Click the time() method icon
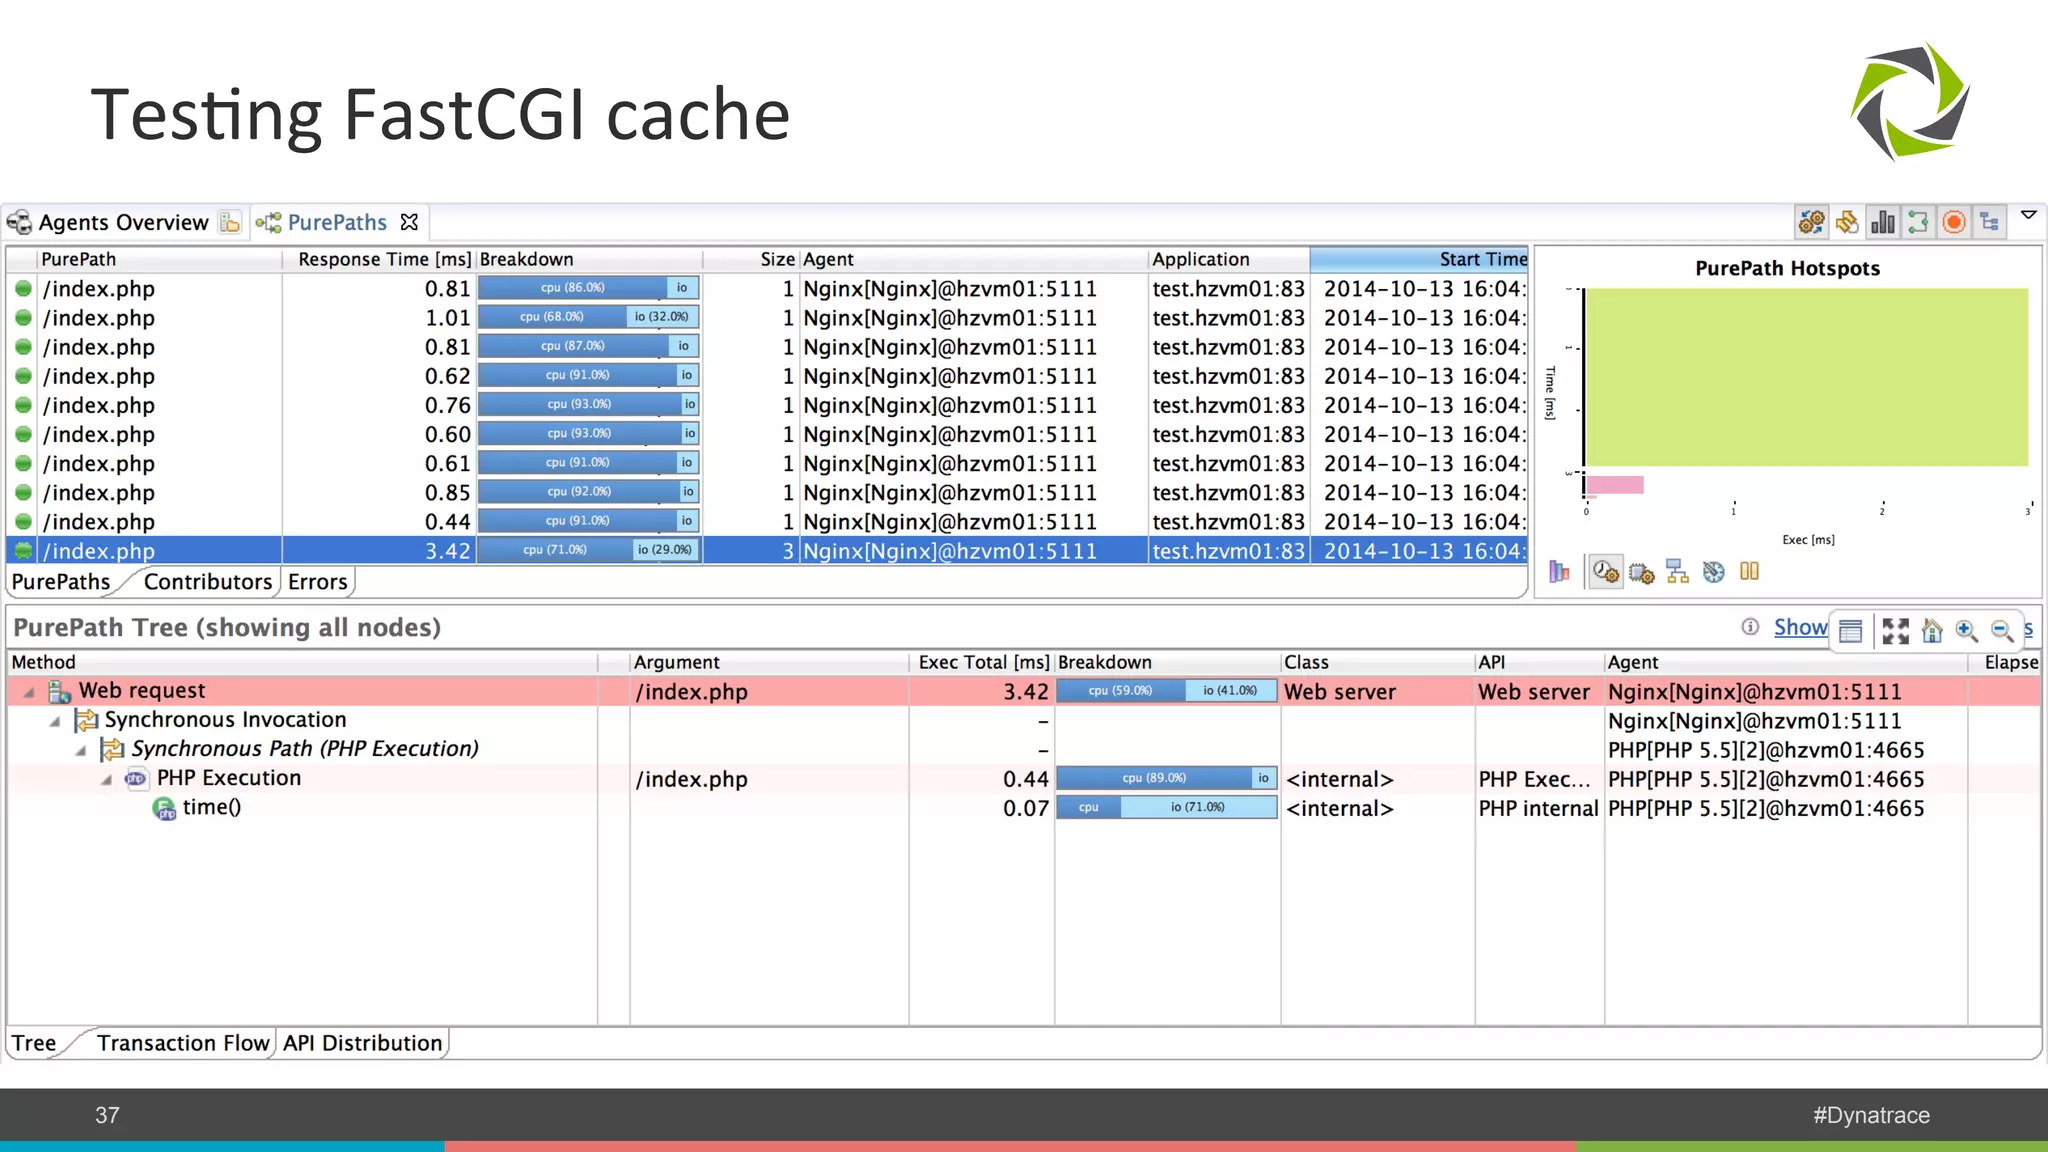 (x=164, y=808)
